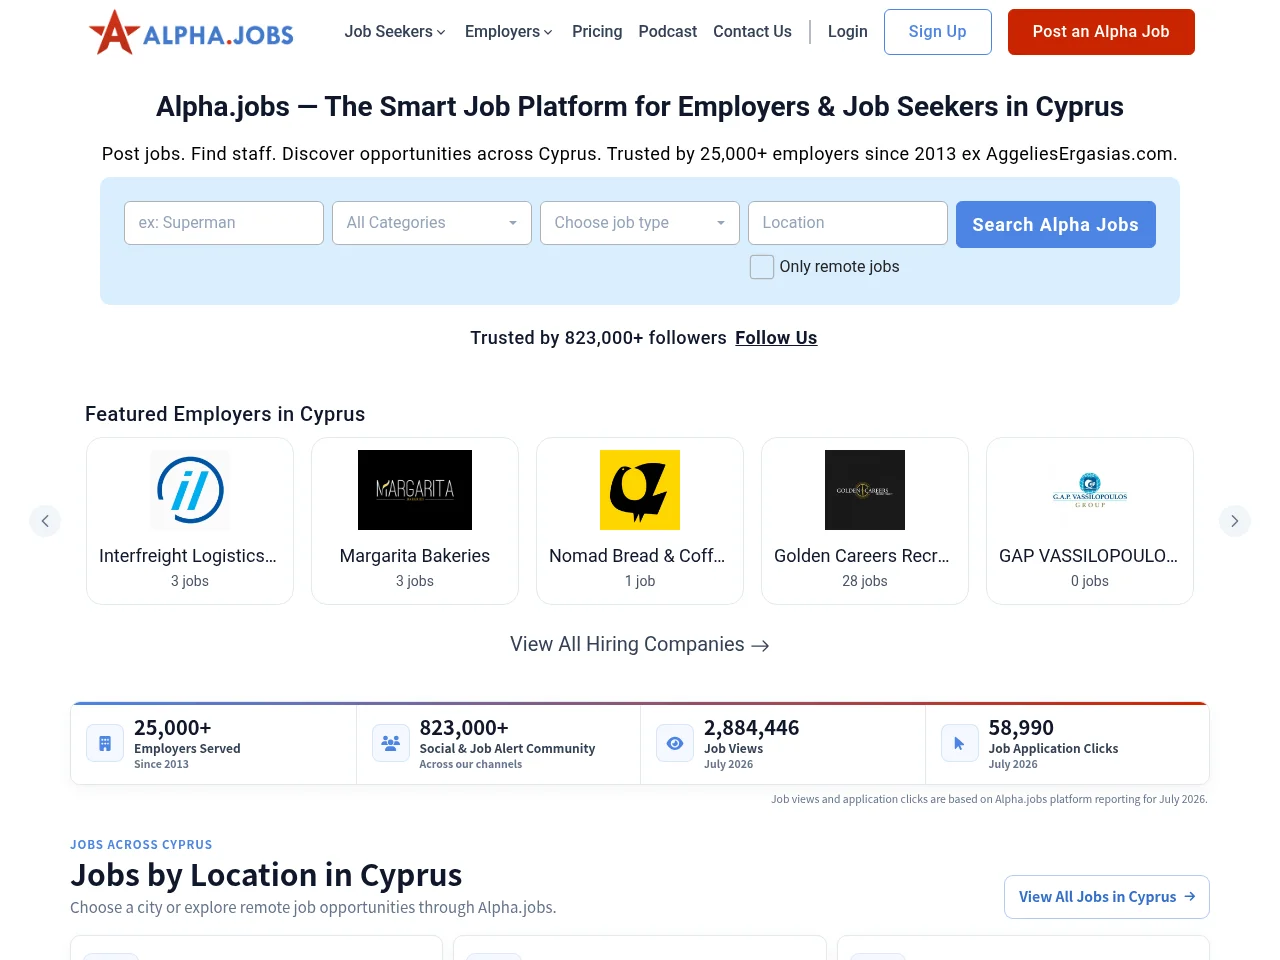Click the '1 job' count text
This screenshot has width=1280, height=960.
pyautogui.click(x=640, y=581)
